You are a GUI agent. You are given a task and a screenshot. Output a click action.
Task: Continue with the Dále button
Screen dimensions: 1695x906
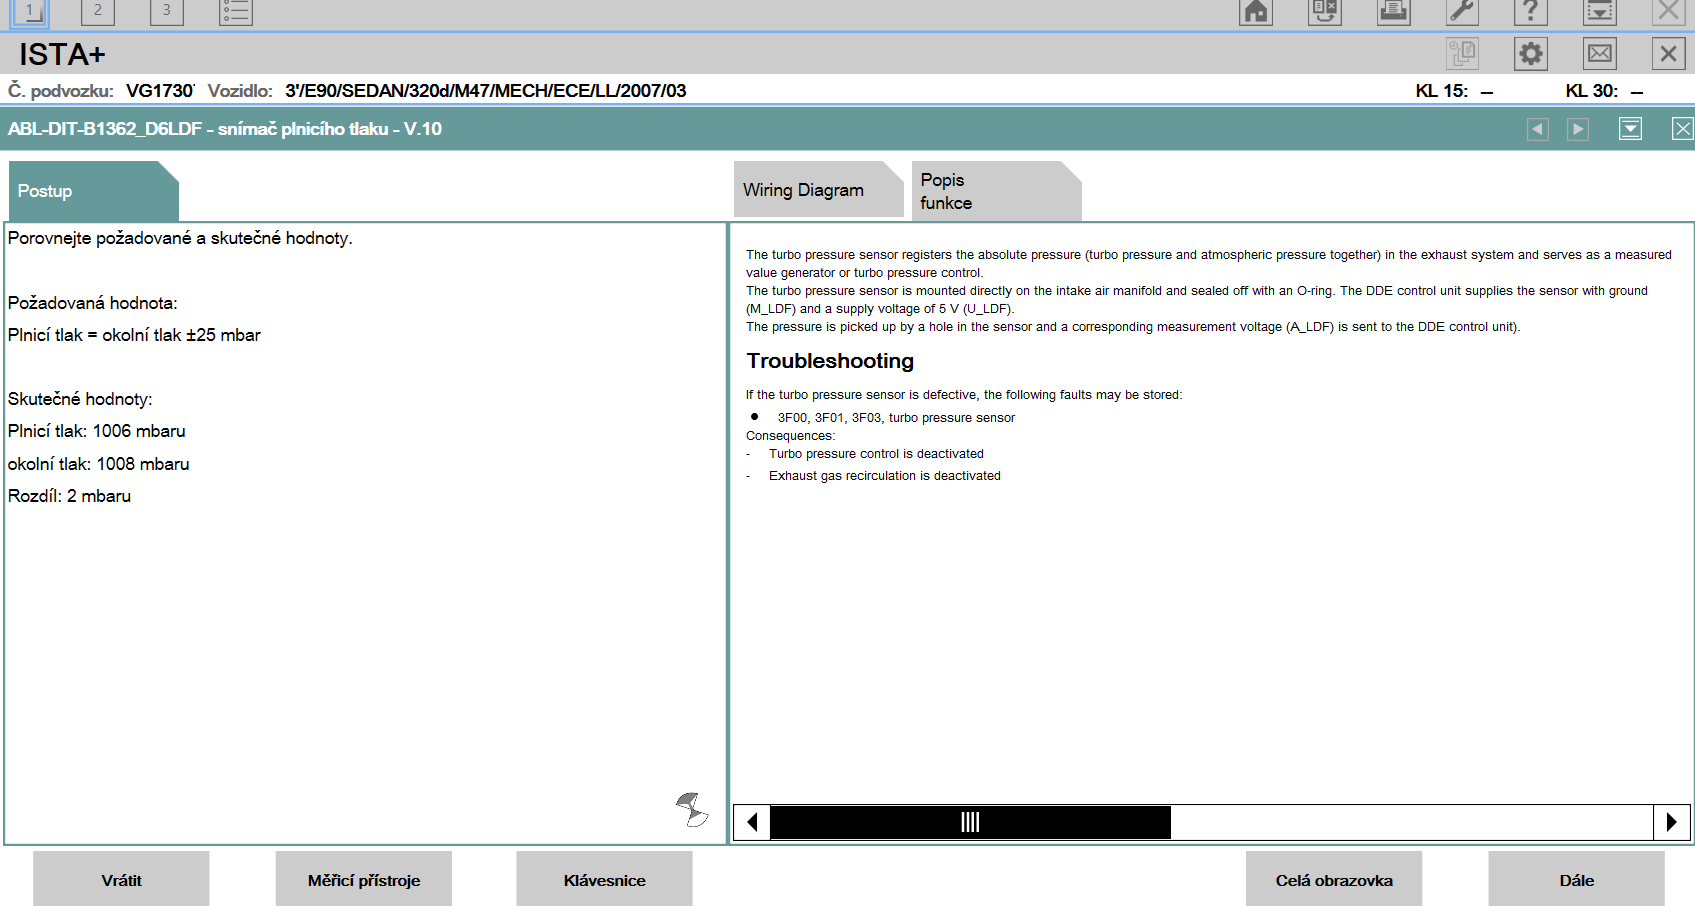(1576, 879)
